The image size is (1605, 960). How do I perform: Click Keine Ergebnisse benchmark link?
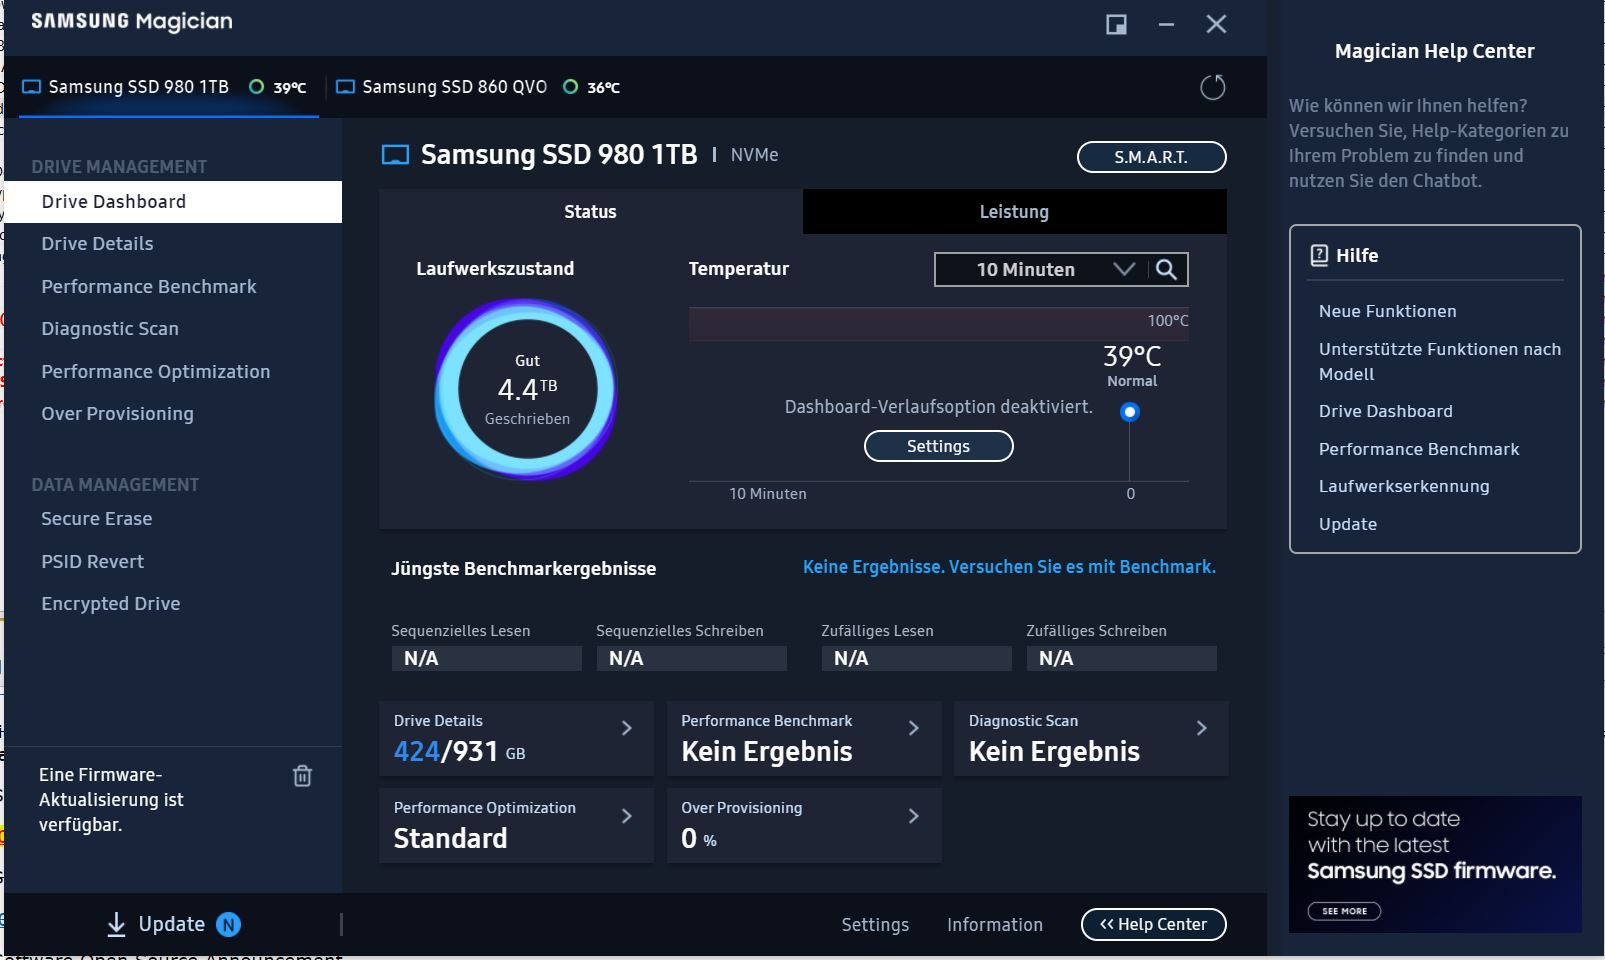(x=1009, y=567)
